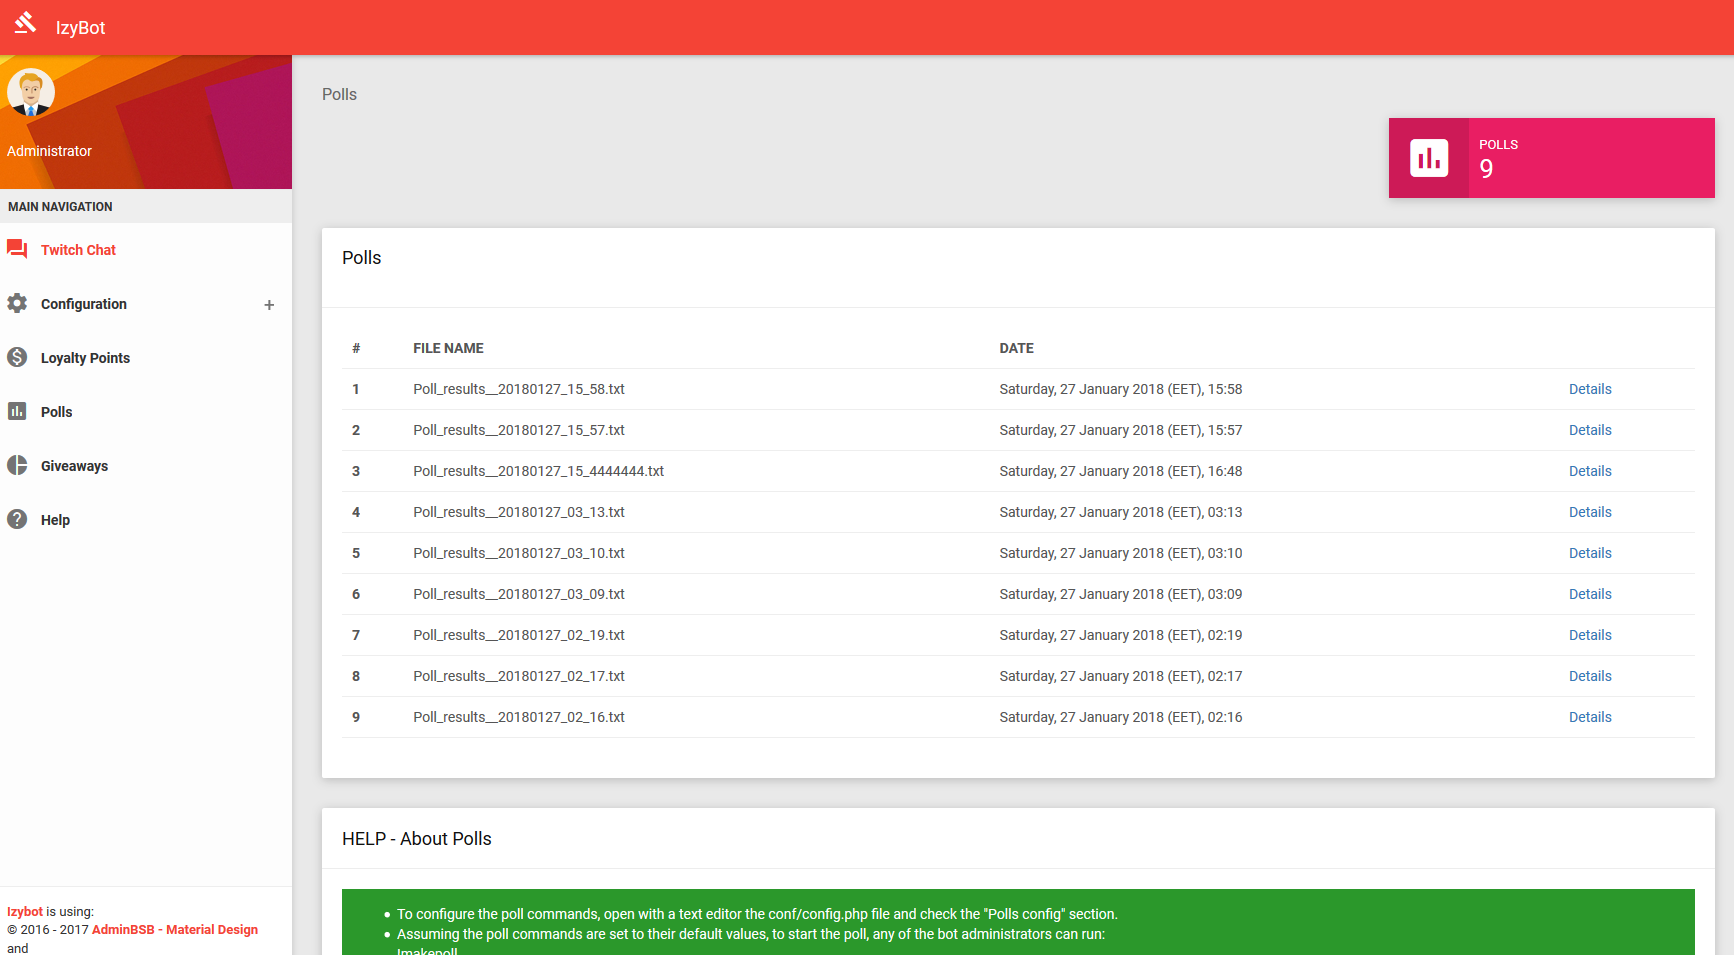Click the Administrator user name label
The width and height of the screenshot is (1734, 955).
[49, 151]
